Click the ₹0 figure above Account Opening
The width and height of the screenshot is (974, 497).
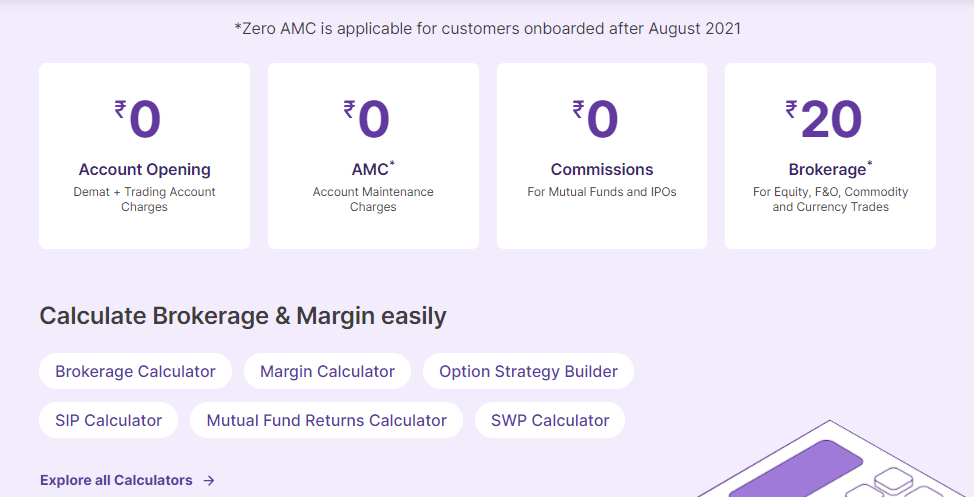click(138, 119)
